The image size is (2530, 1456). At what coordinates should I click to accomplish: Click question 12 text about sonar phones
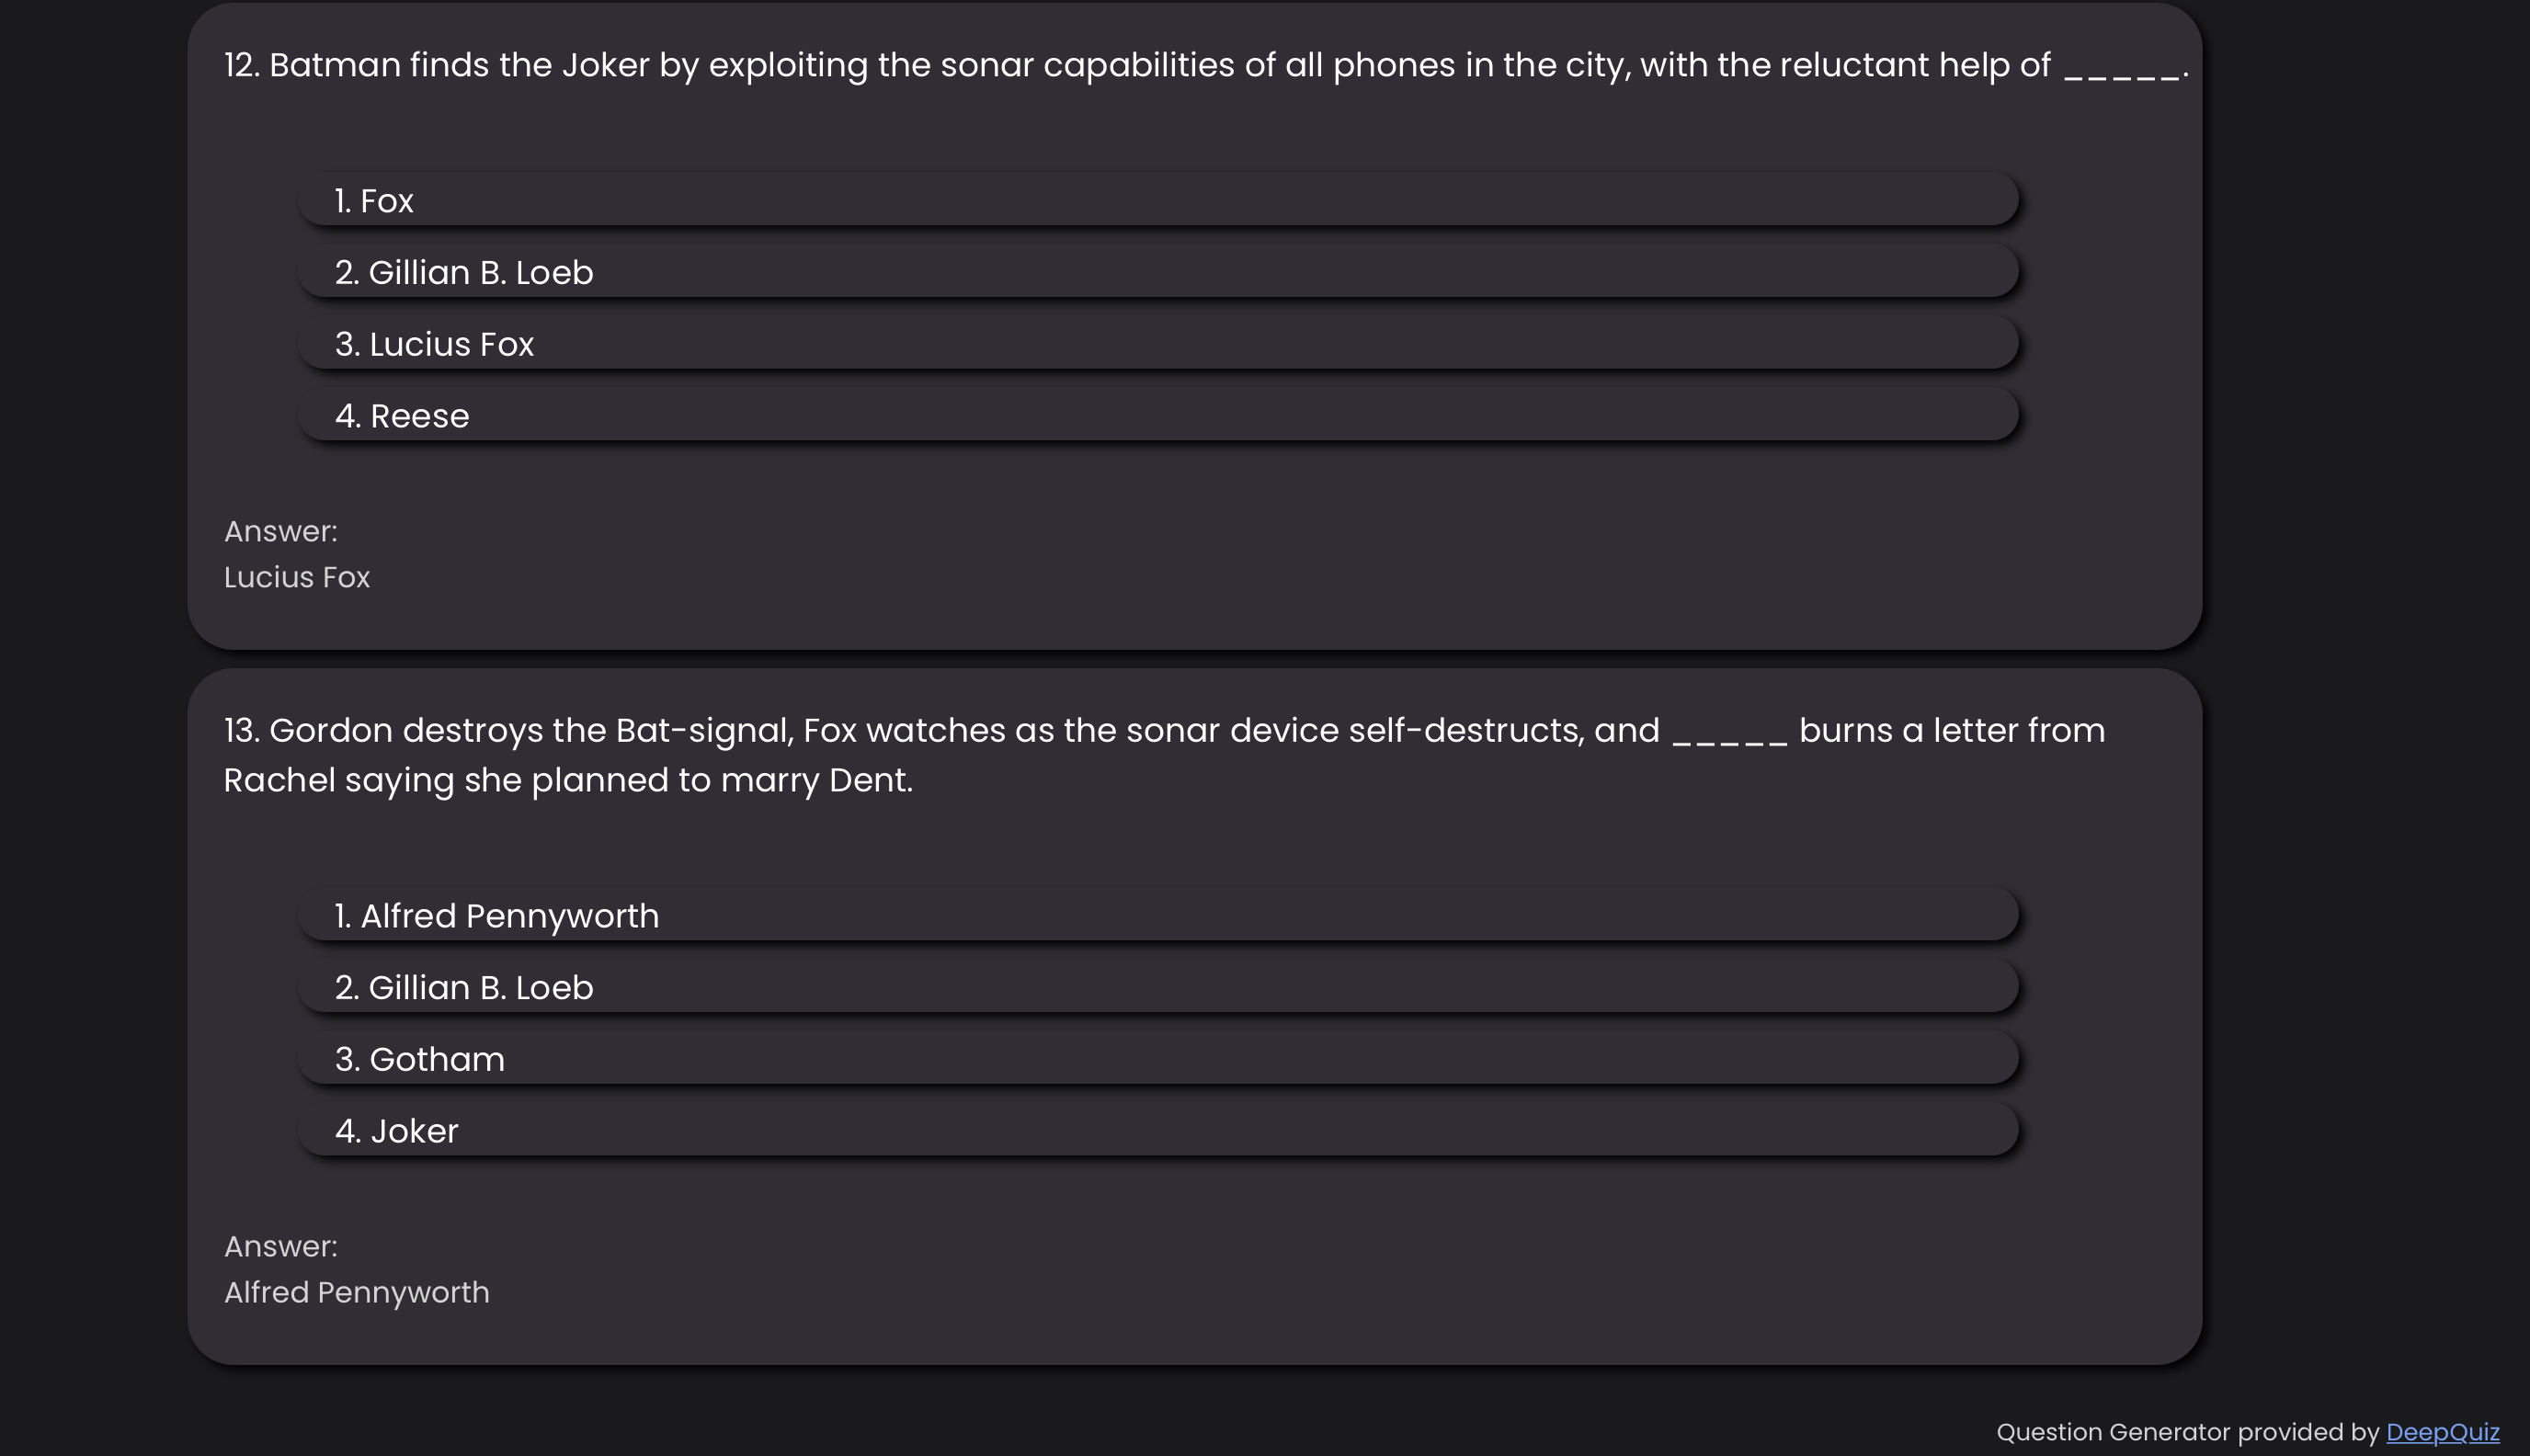point(1206,65)
